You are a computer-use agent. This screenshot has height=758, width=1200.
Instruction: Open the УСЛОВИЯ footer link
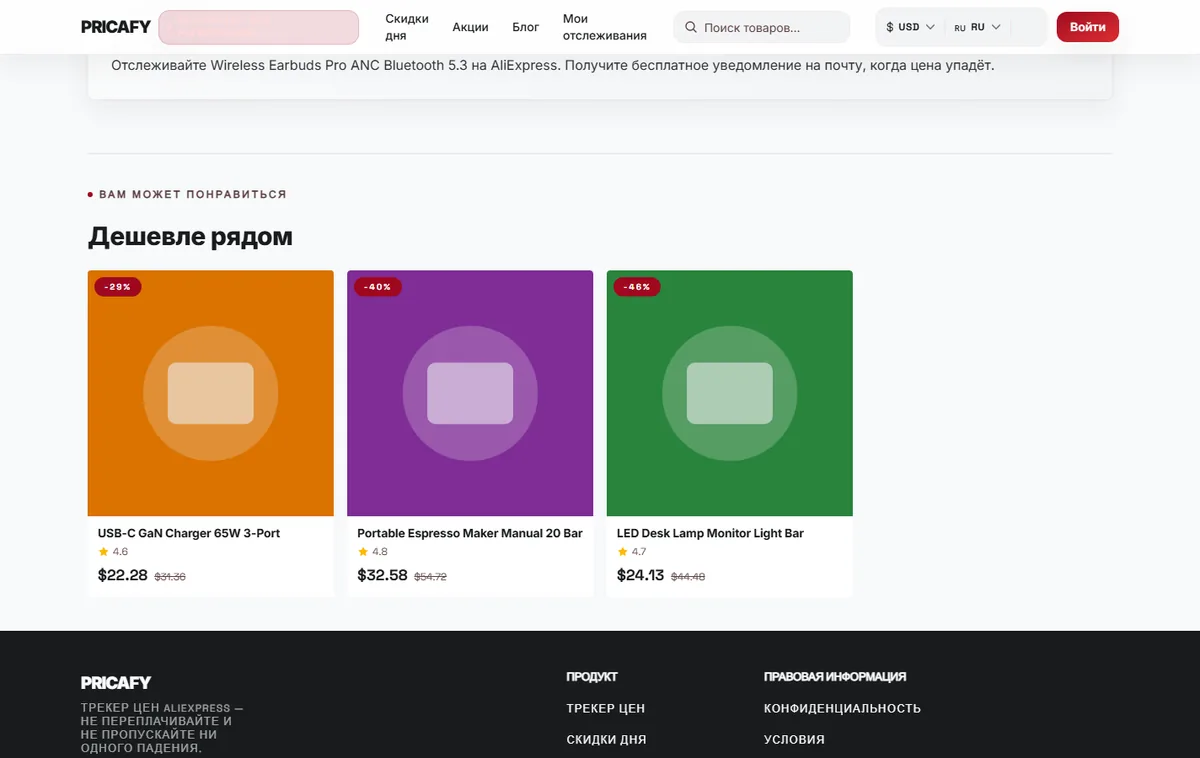[794, 740]
